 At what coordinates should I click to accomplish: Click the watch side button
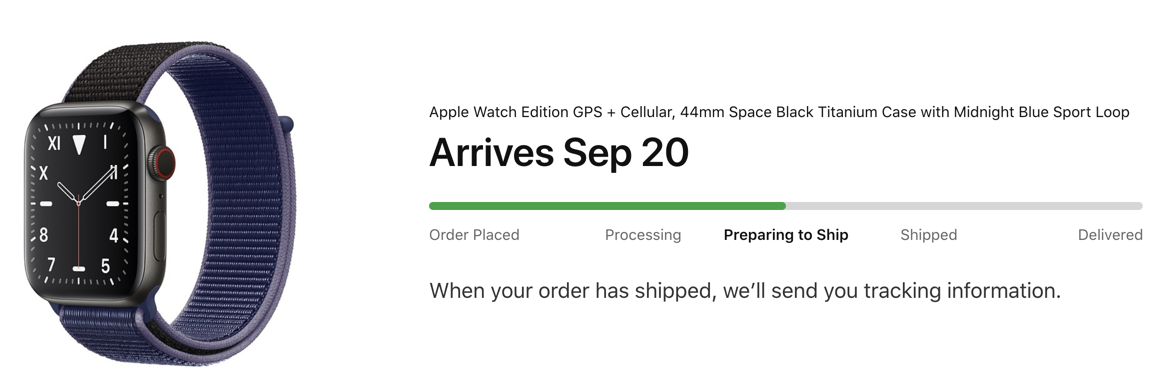tap(160, 235)
